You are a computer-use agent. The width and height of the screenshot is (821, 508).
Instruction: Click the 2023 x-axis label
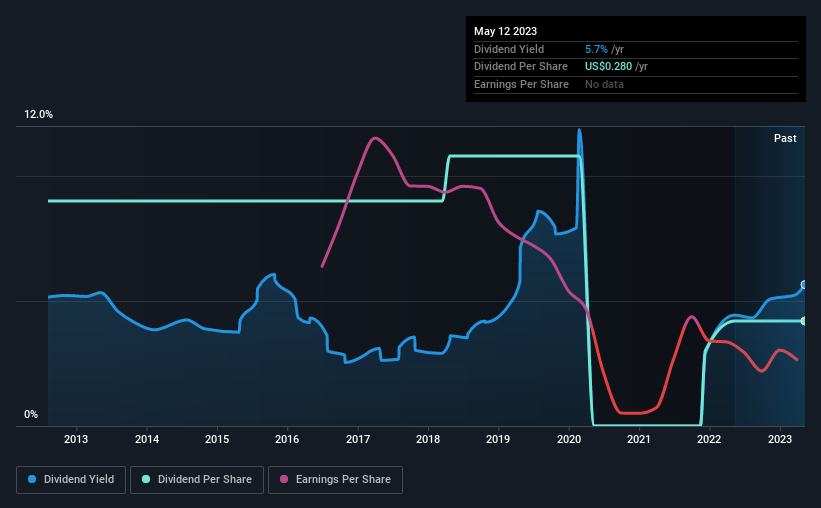[x=780, y=439]
